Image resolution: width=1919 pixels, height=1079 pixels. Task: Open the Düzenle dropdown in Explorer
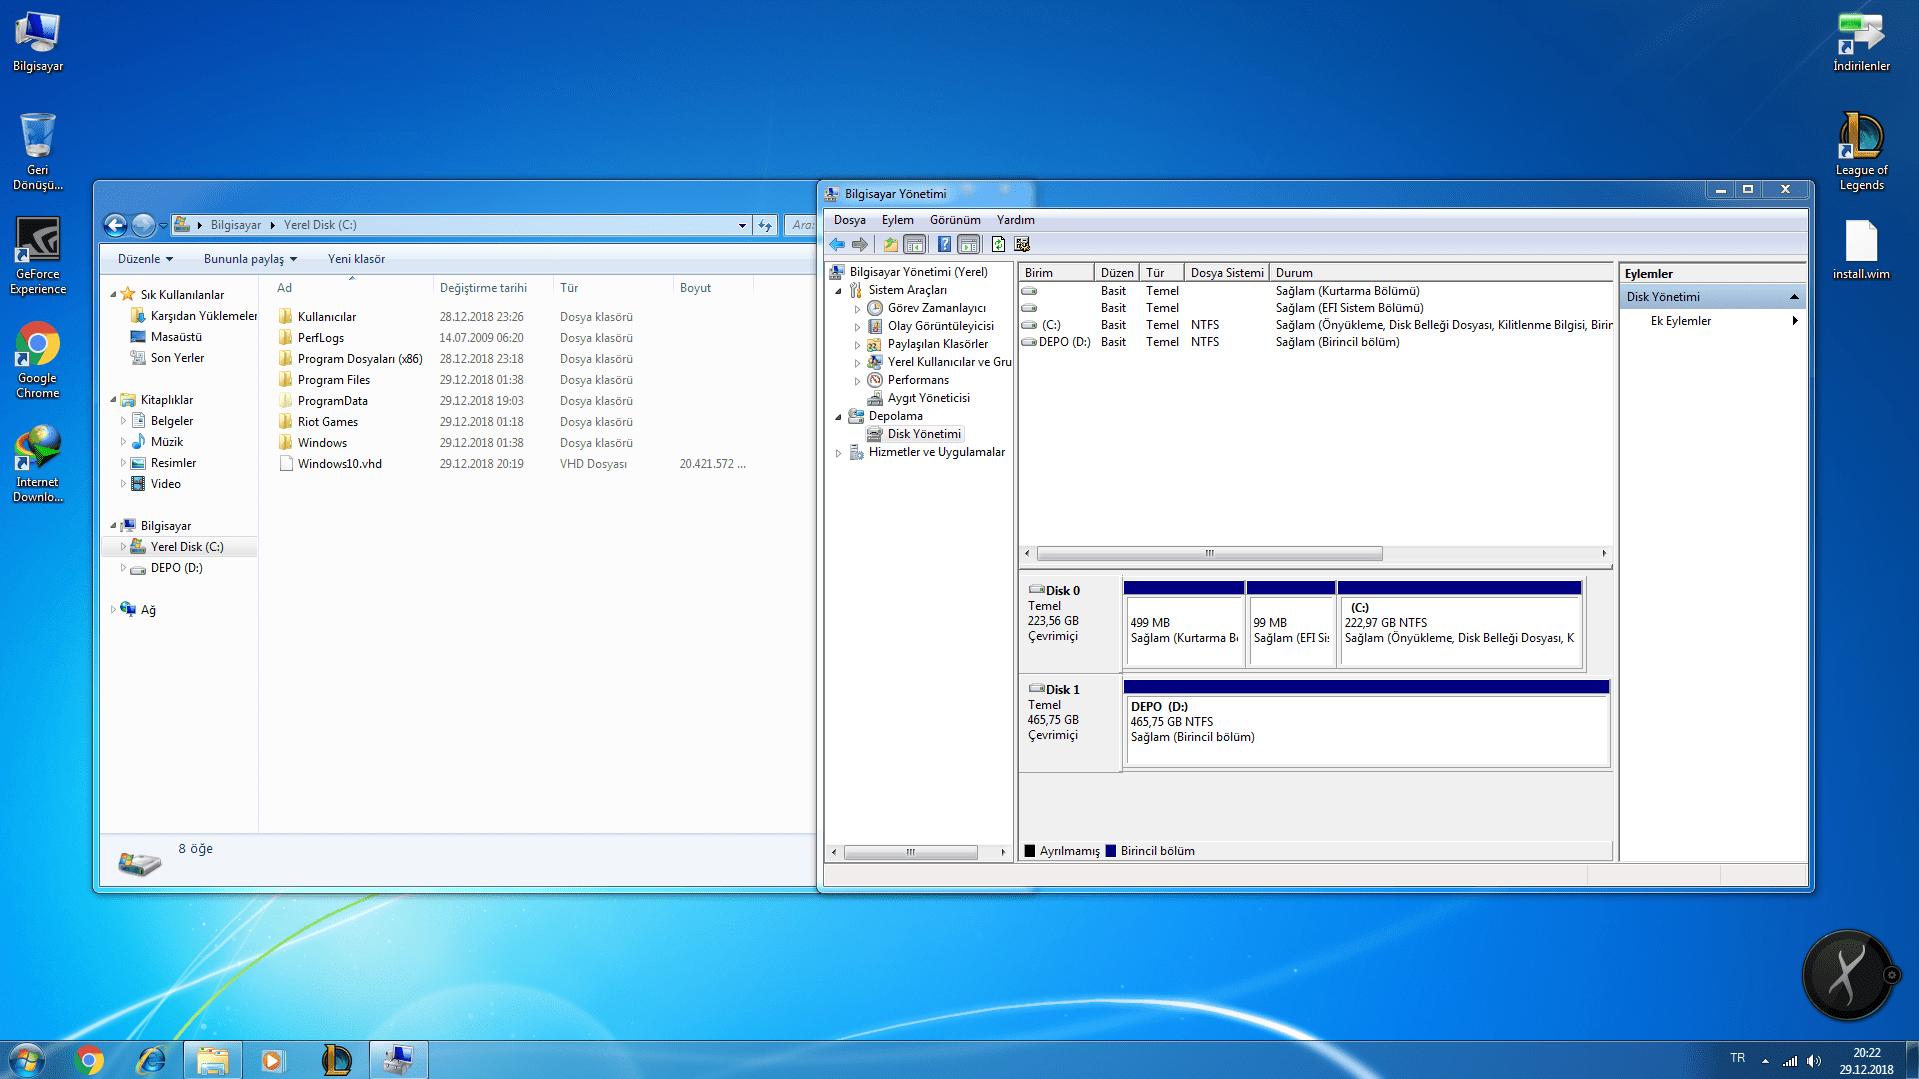(145, 259)
